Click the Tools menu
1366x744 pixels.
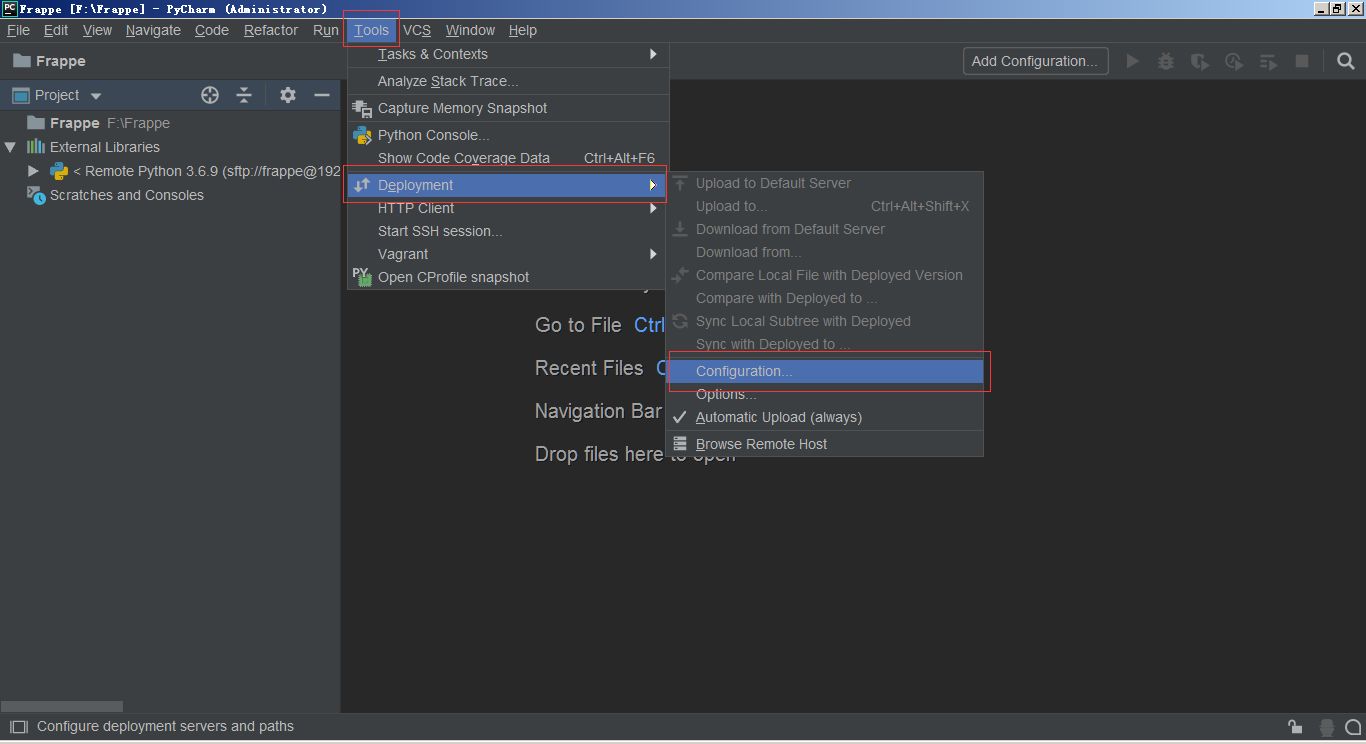(371, 30)
